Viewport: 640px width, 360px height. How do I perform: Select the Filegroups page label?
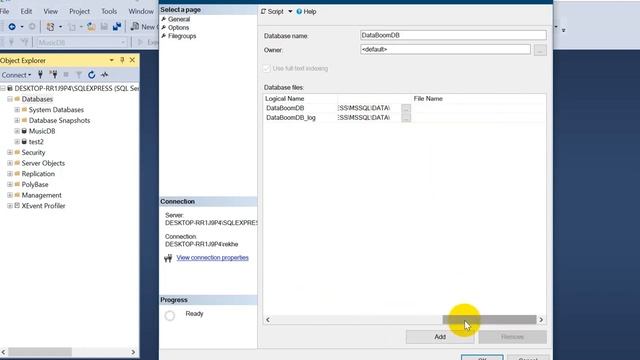click(x=182, y=36)
